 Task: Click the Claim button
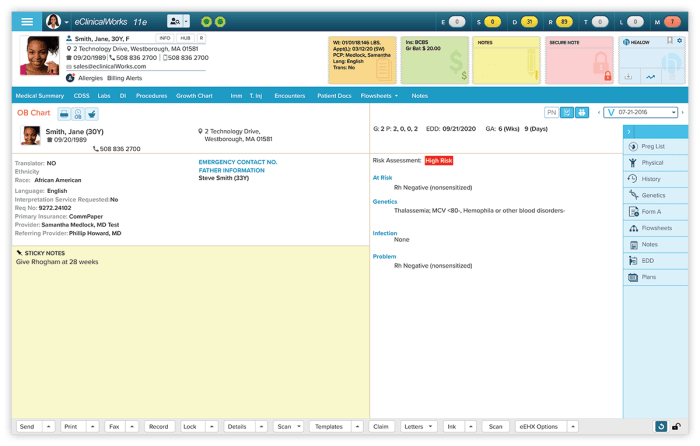[381, 427]
